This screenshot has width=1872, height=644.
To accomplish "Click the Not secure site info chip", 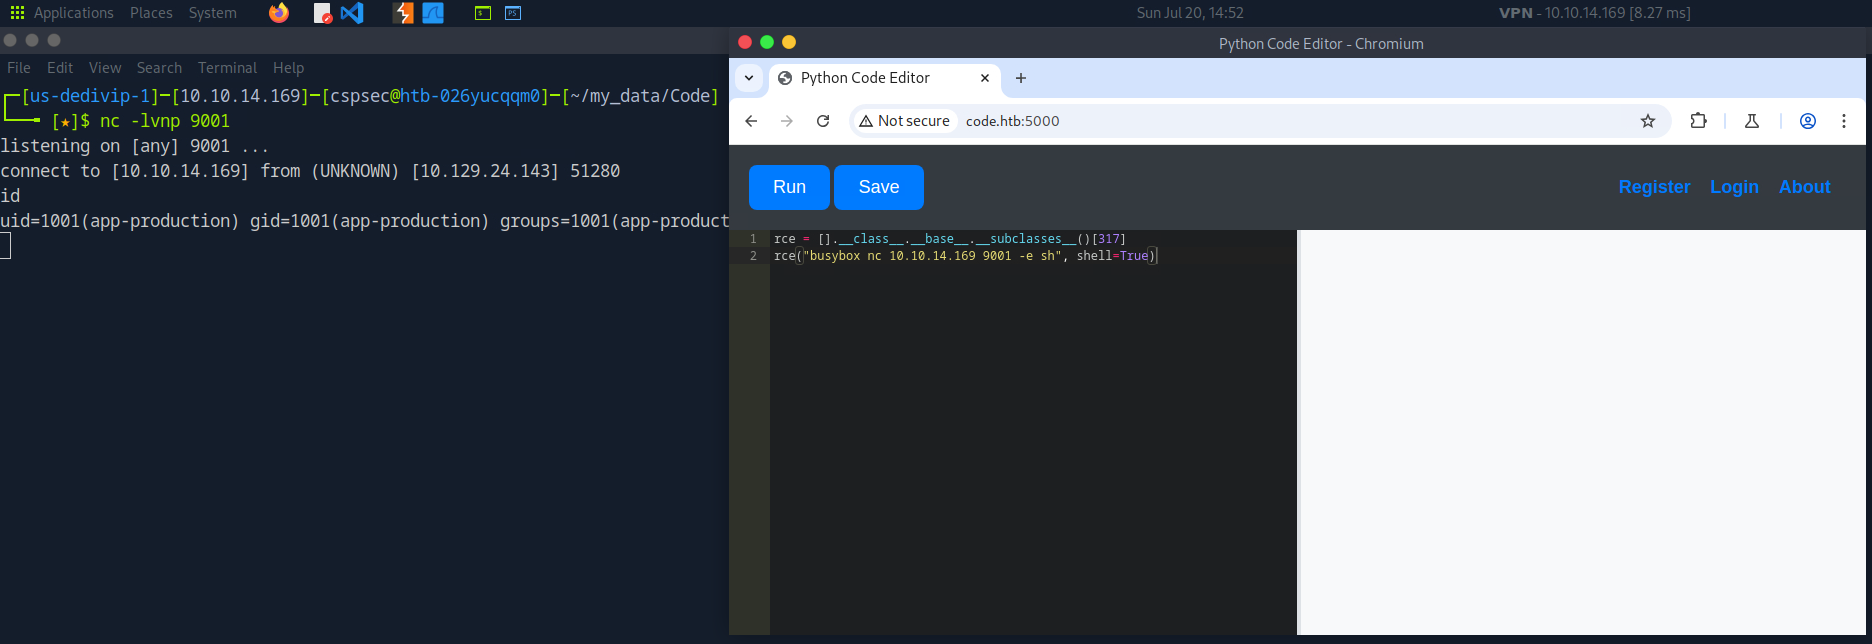I will point(904,121).
